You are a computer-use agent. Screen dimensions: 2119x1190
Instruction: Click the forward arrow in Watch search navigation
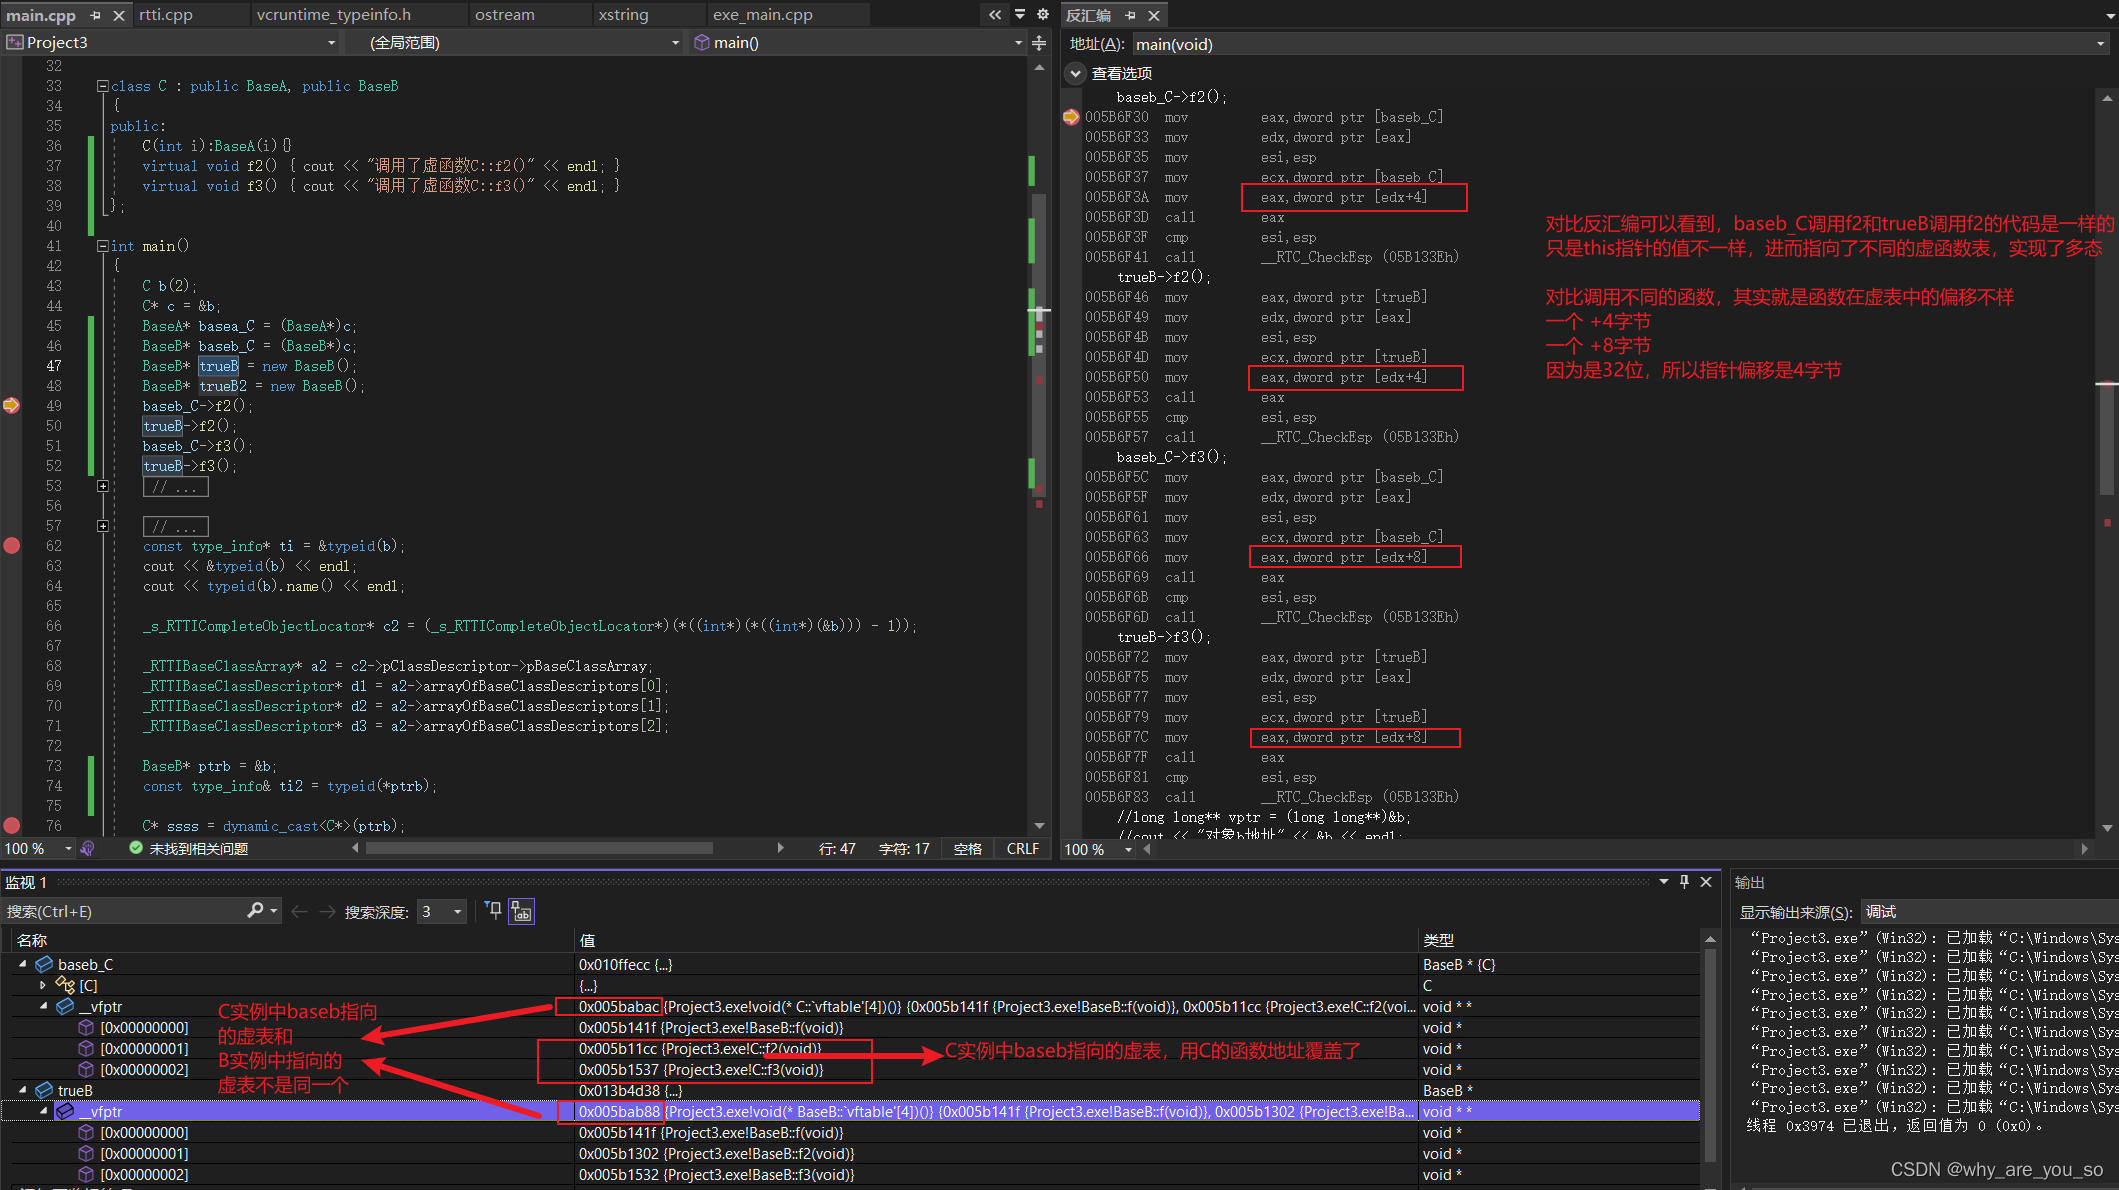click(x=327, y=911)
